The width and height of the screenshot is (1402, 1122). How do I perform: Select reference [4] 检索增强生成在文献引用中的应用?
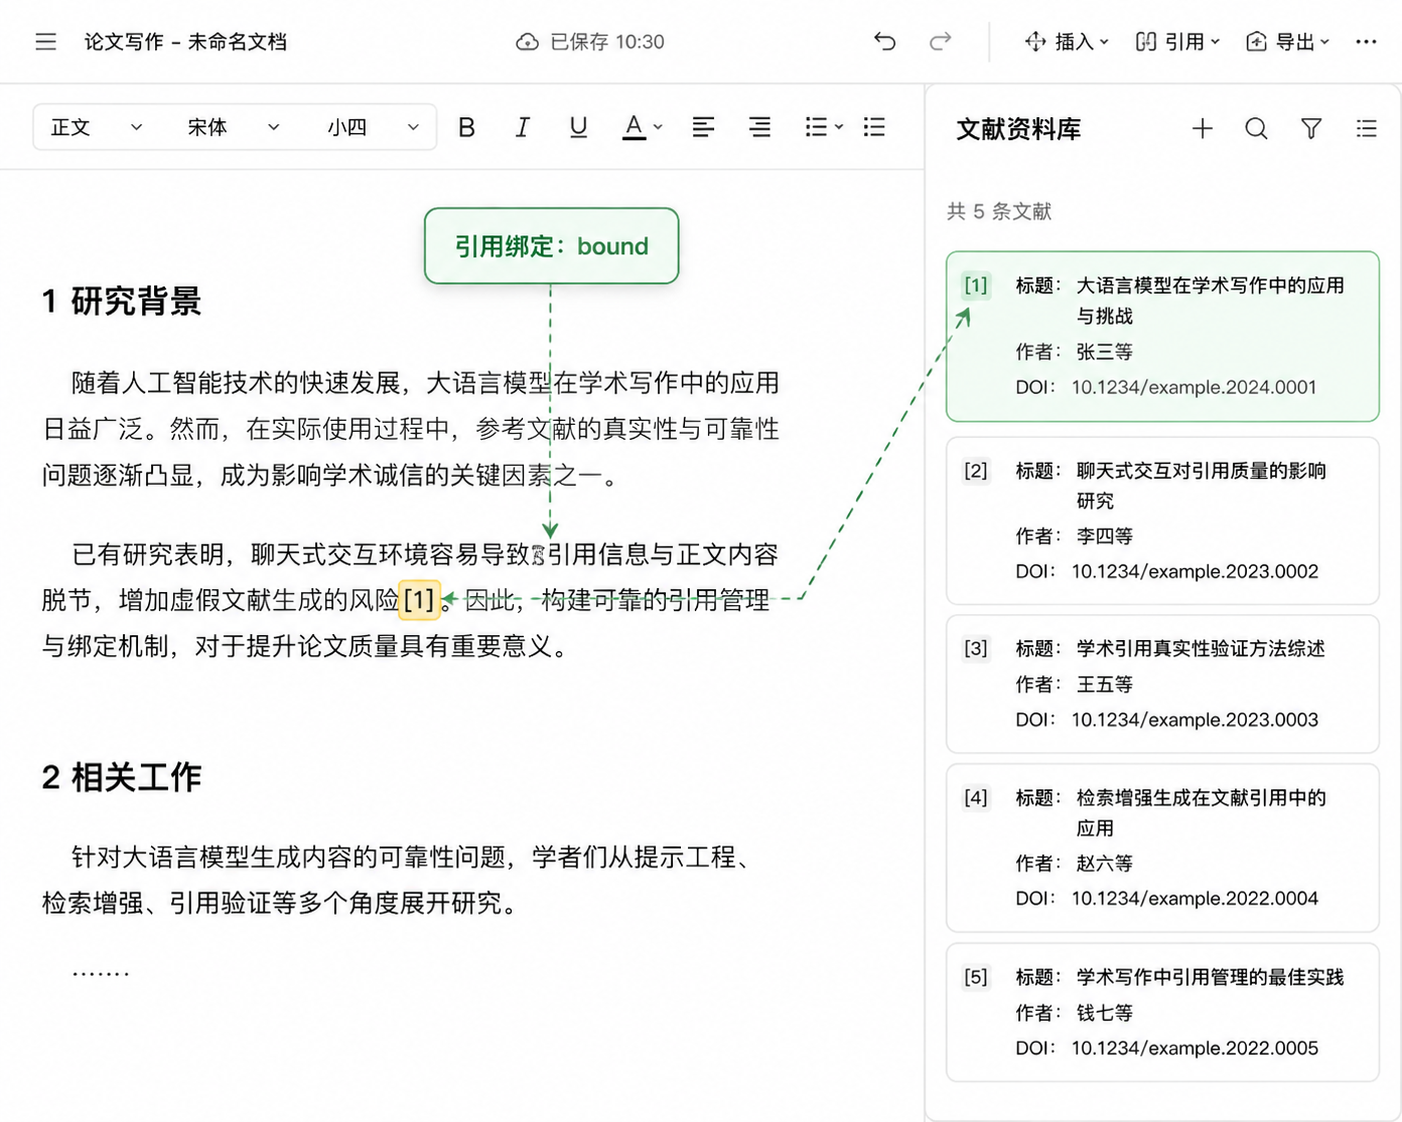[x=1162, y=848]
